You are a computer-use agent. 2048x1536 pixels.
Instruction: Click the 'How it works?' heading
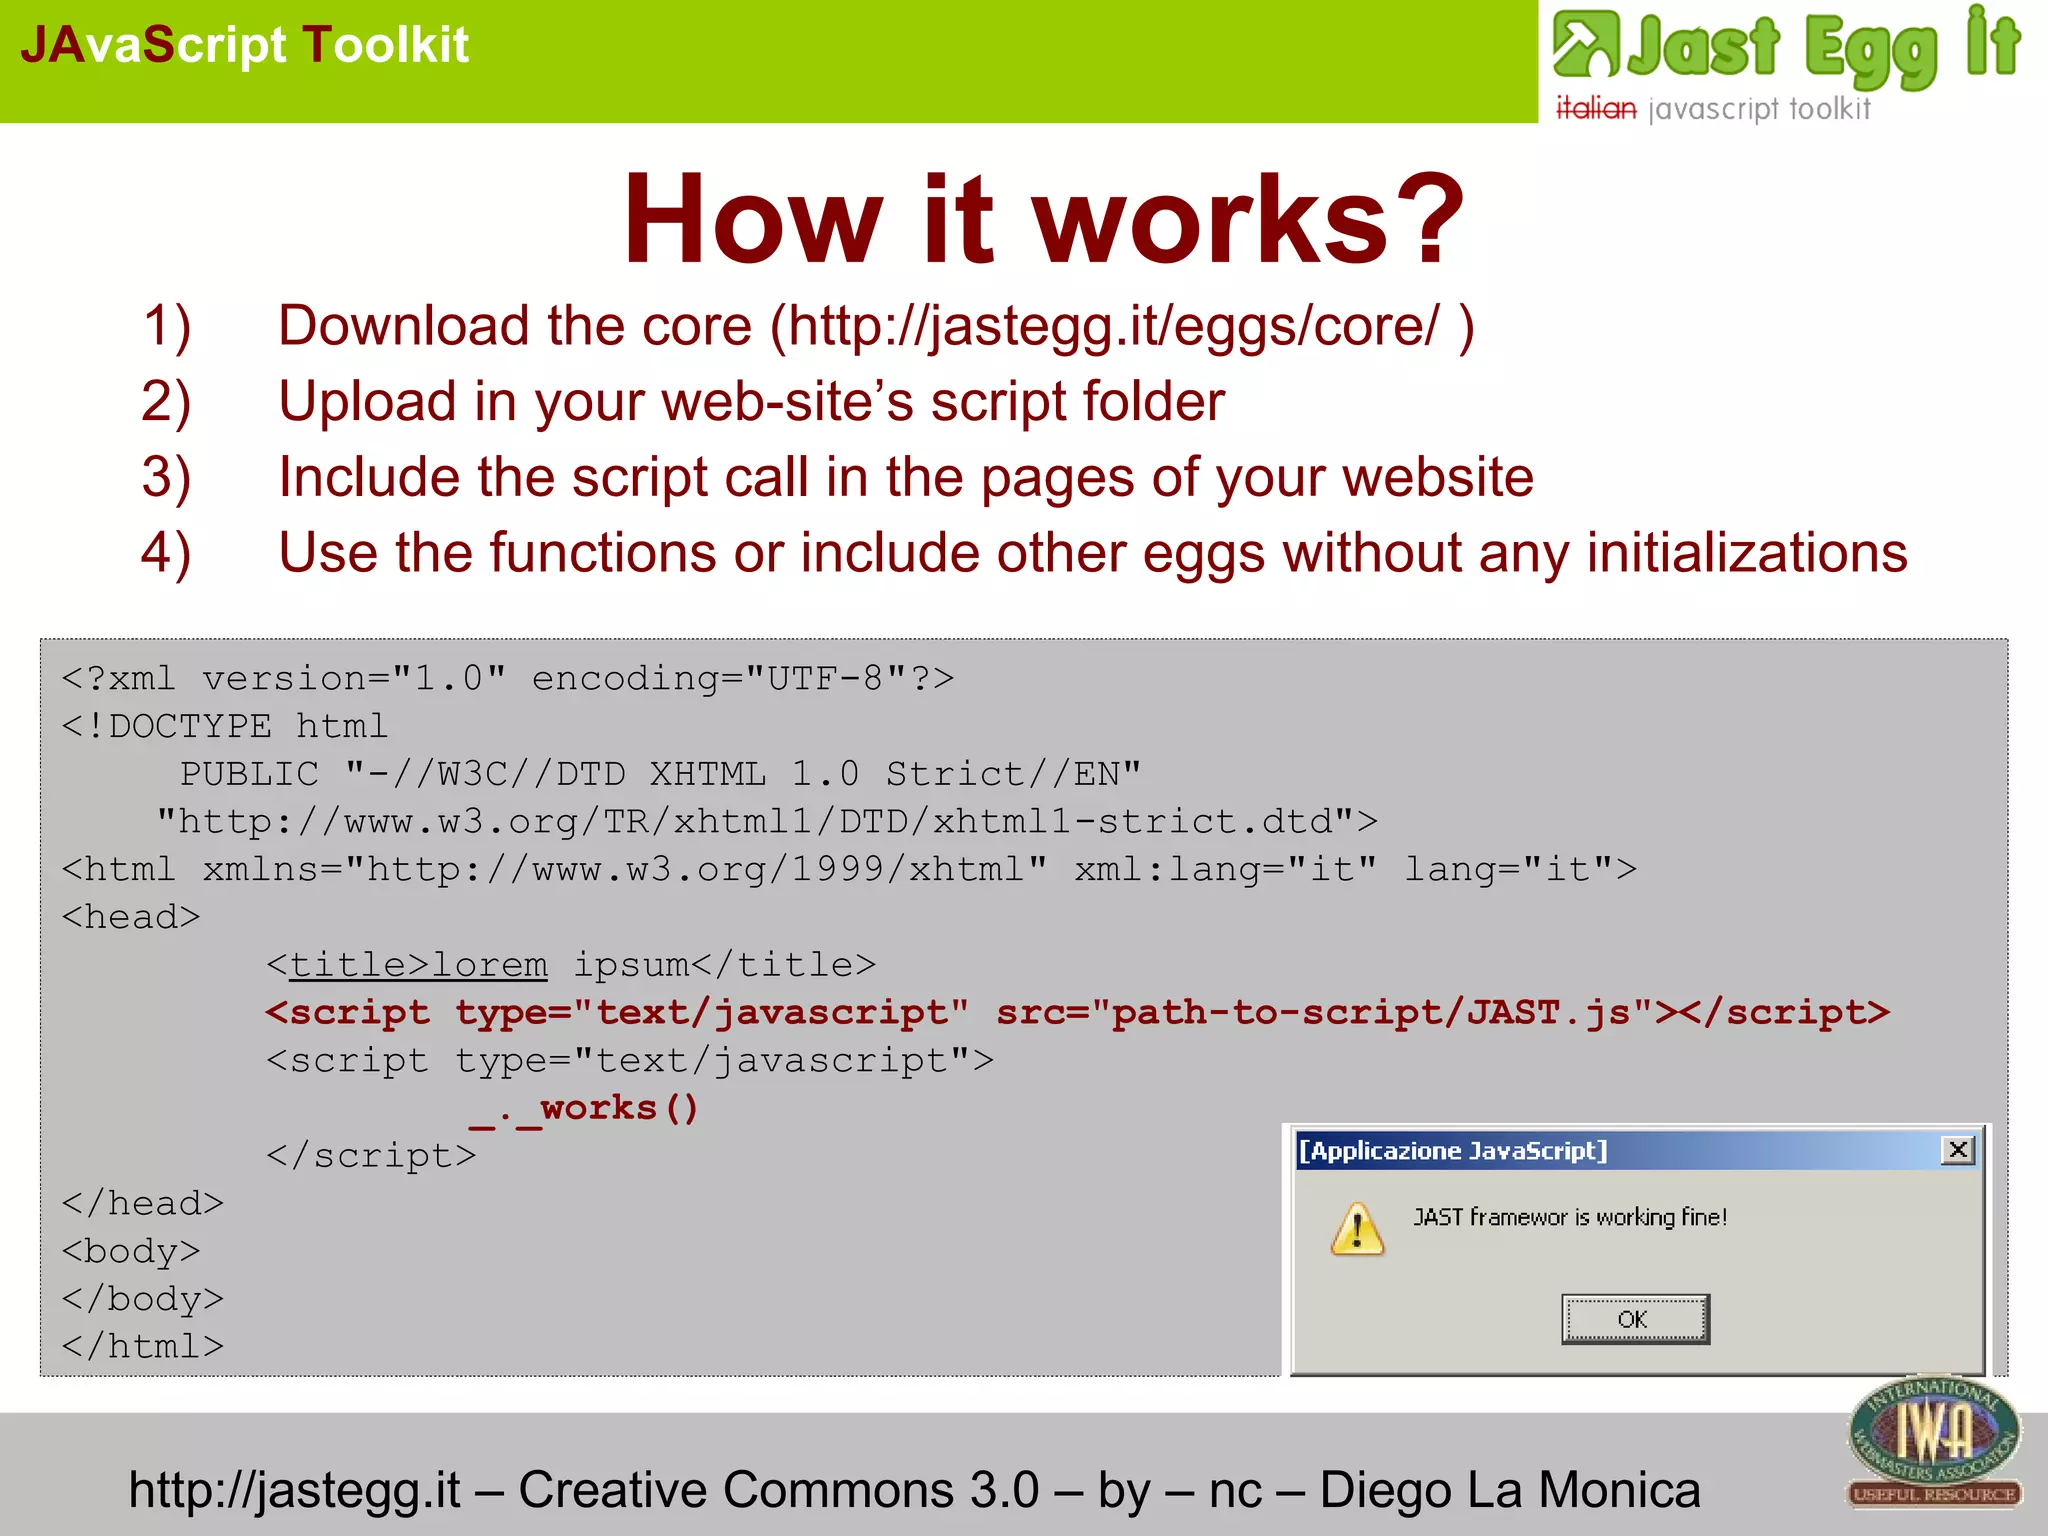click(x=1043, y=219)
